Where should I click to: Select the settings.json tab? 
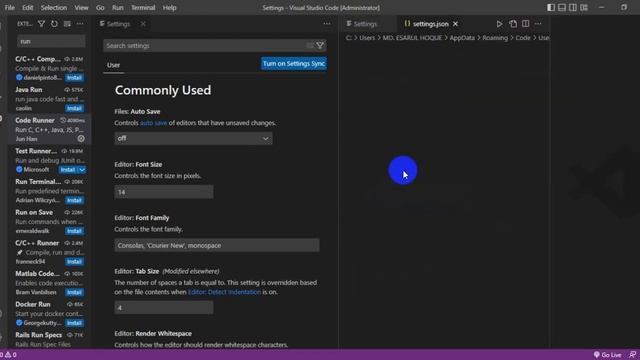[x=430, y=24]
